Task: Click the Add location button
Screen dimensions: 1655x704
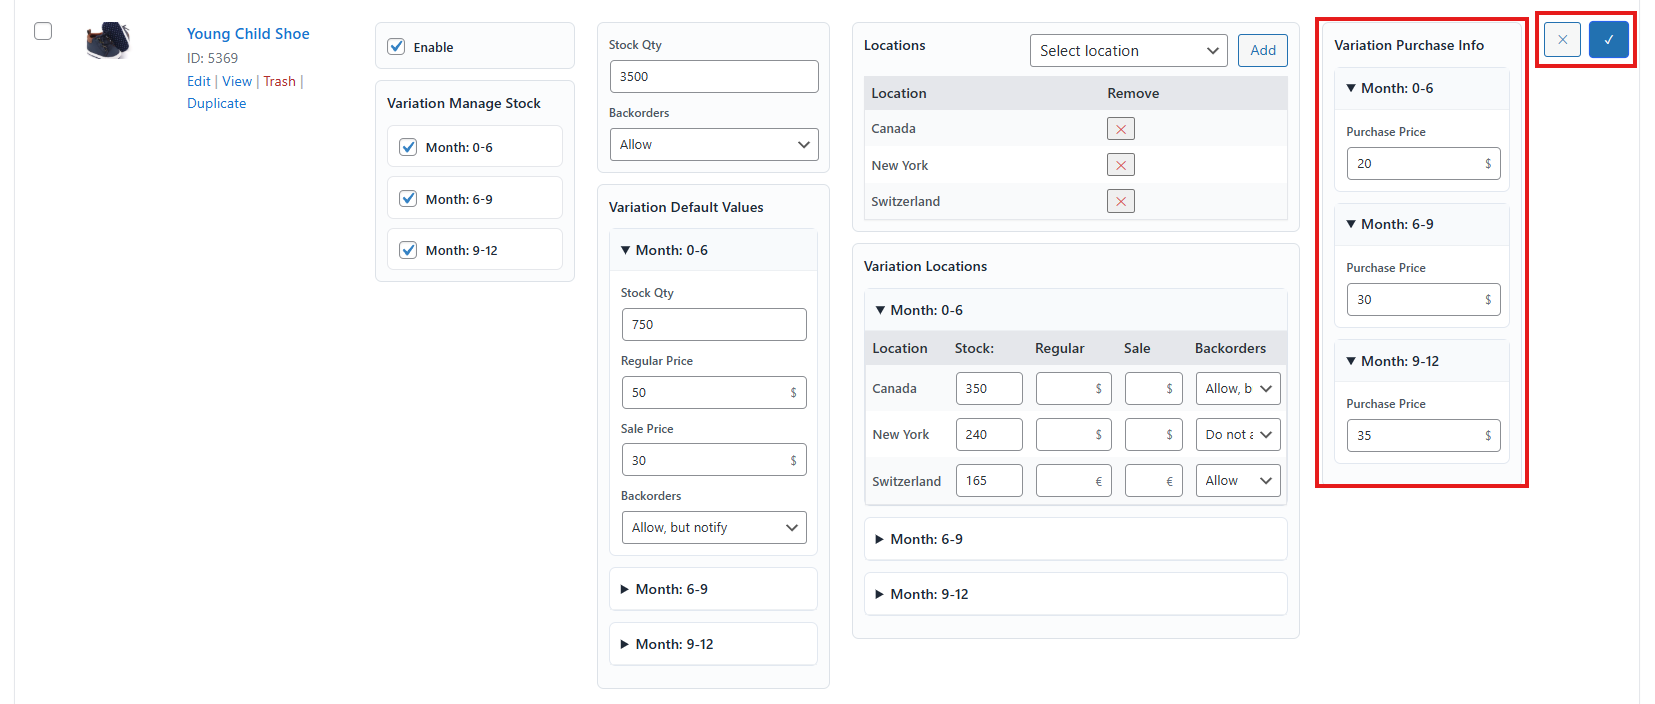Action: tap(1262, 51)
